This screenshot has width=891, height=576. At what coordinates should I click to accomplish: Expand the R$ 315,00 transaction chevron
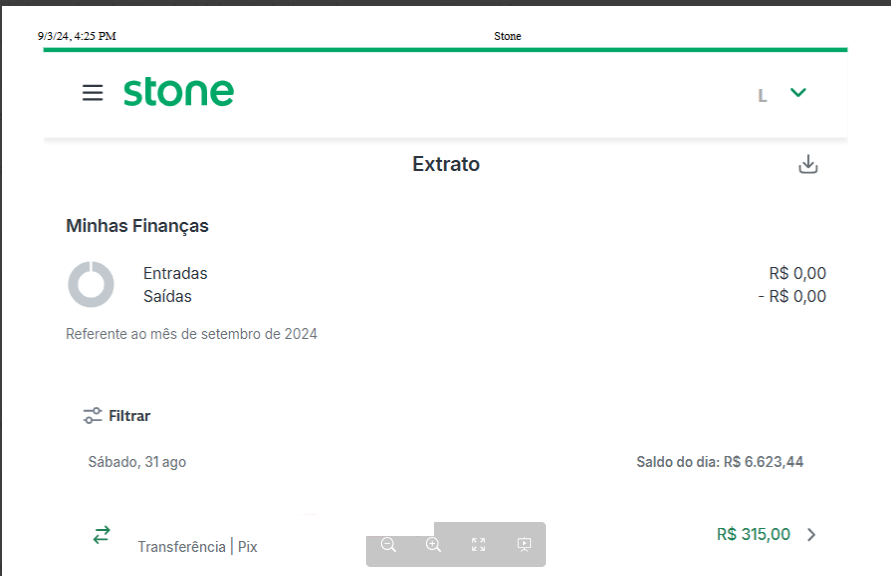(811, 535)
